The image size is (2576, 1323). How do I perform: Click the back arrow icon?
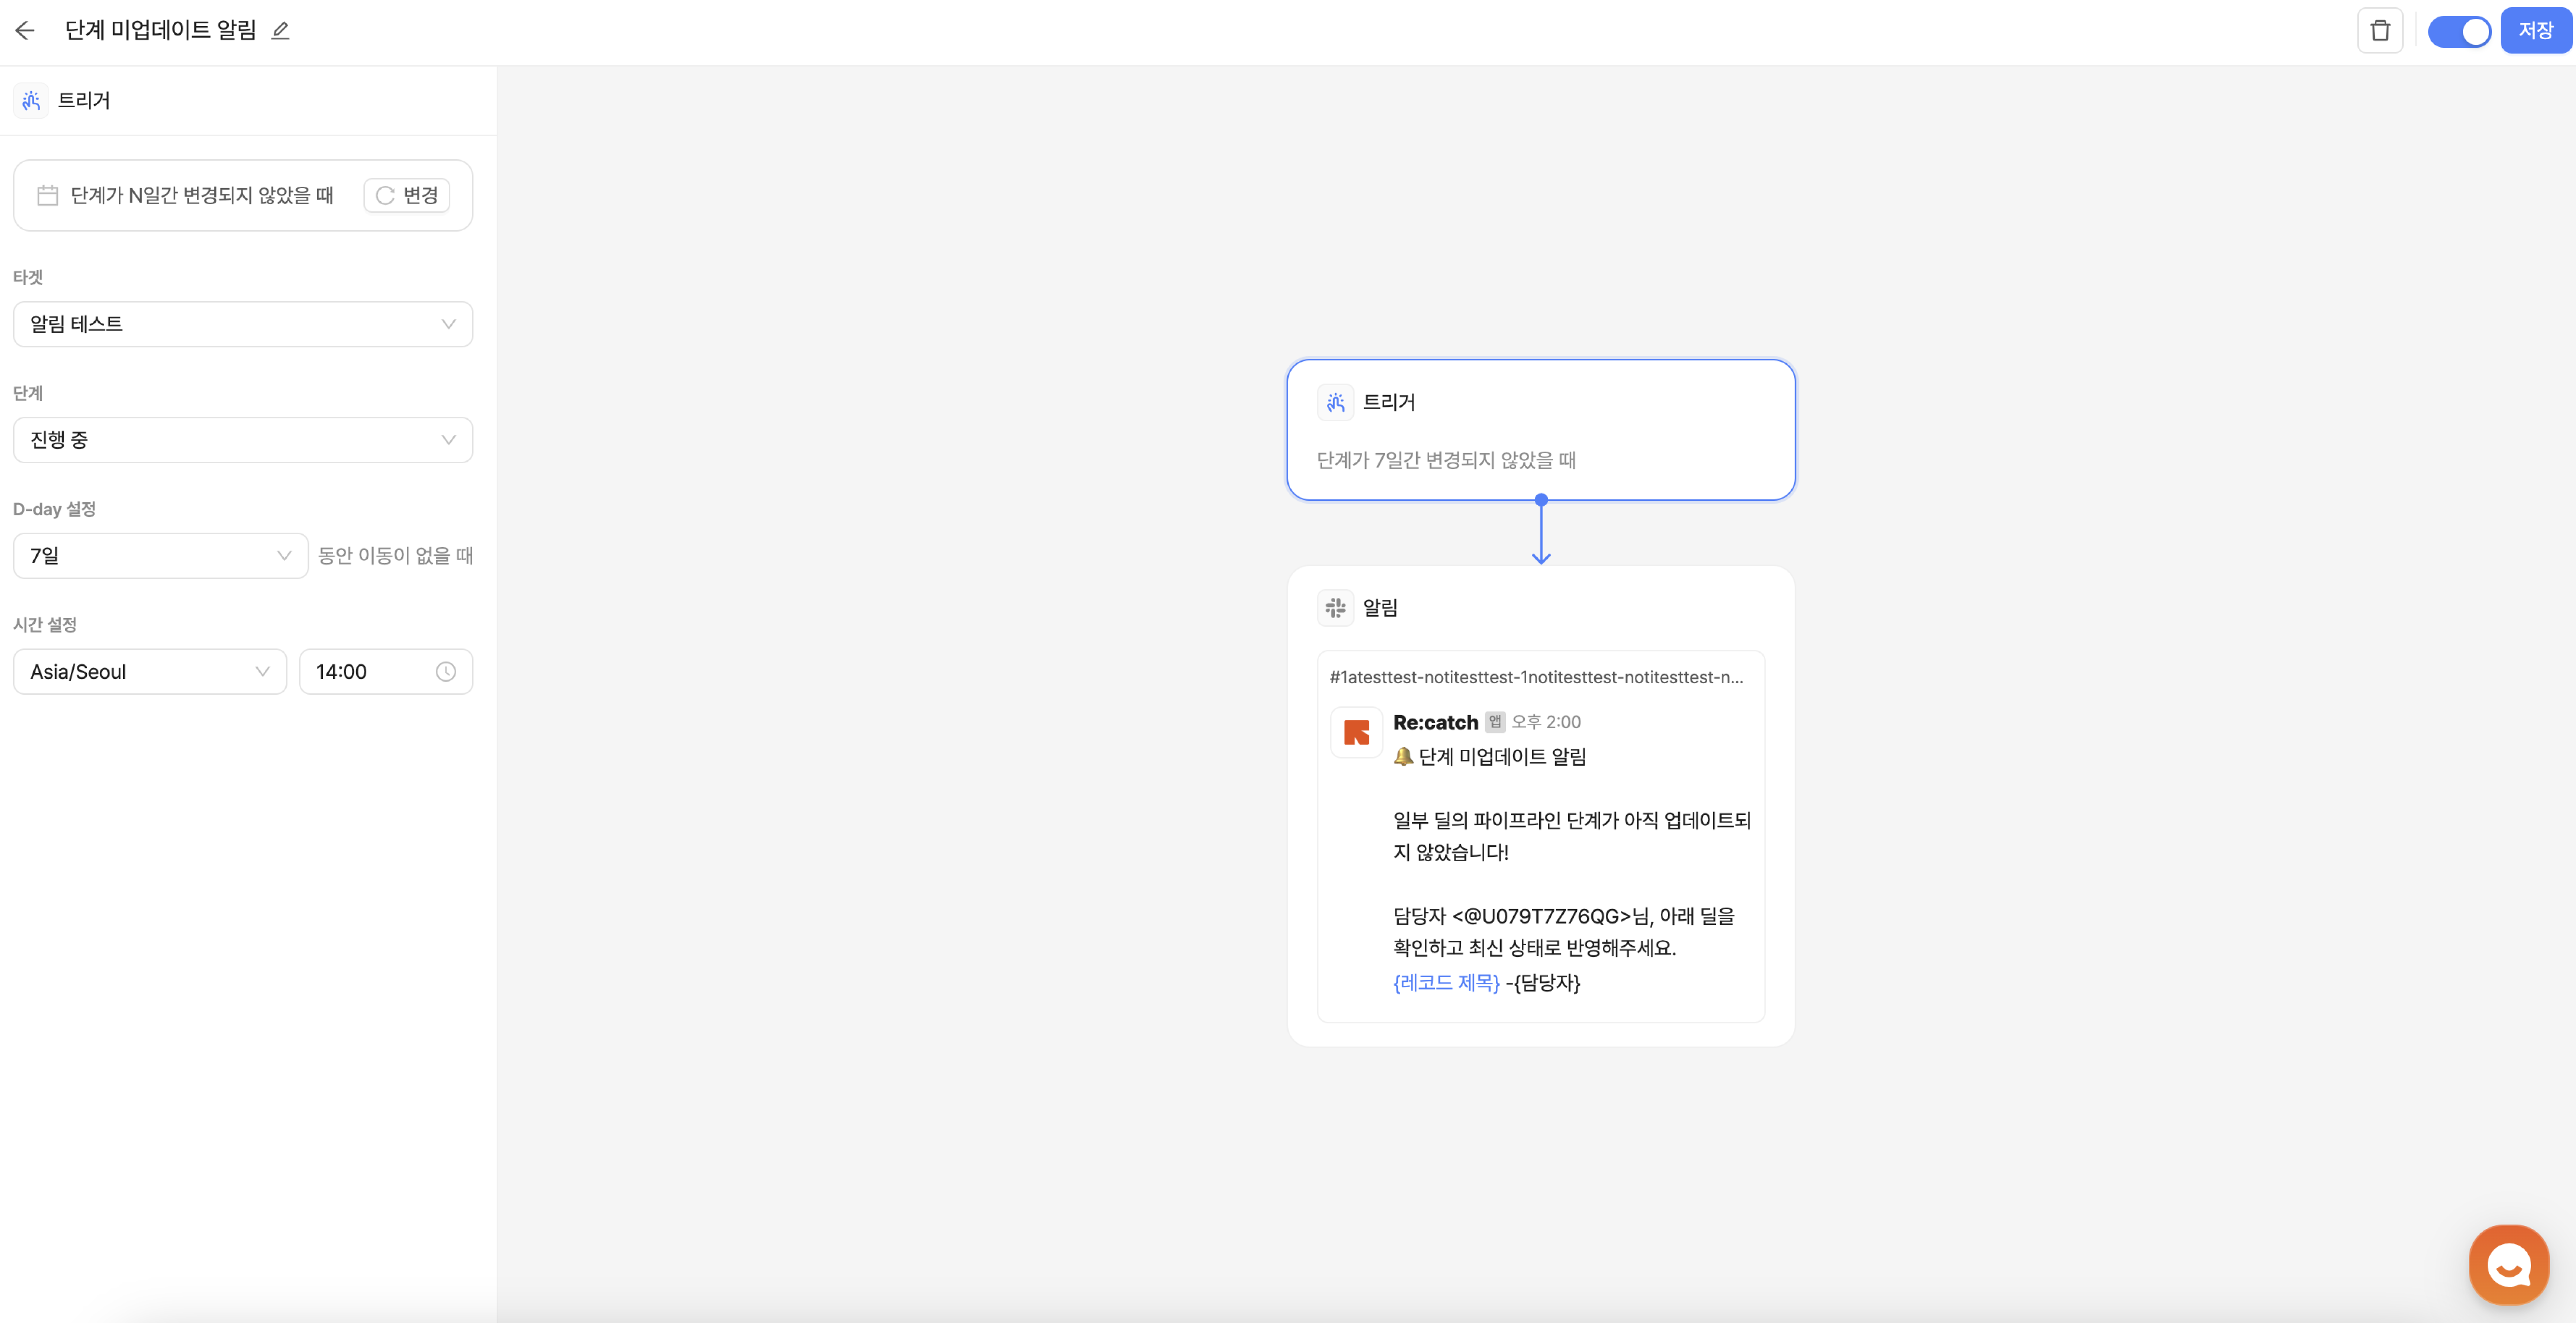coord(25,31)
